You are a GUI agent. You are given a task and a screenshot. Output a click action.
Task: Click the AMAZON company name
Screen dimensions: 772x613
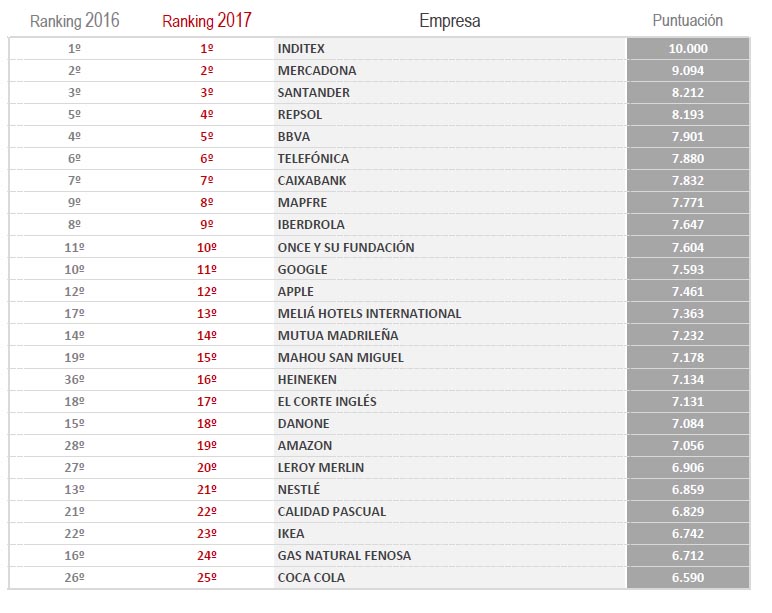(x=304, y=445)
